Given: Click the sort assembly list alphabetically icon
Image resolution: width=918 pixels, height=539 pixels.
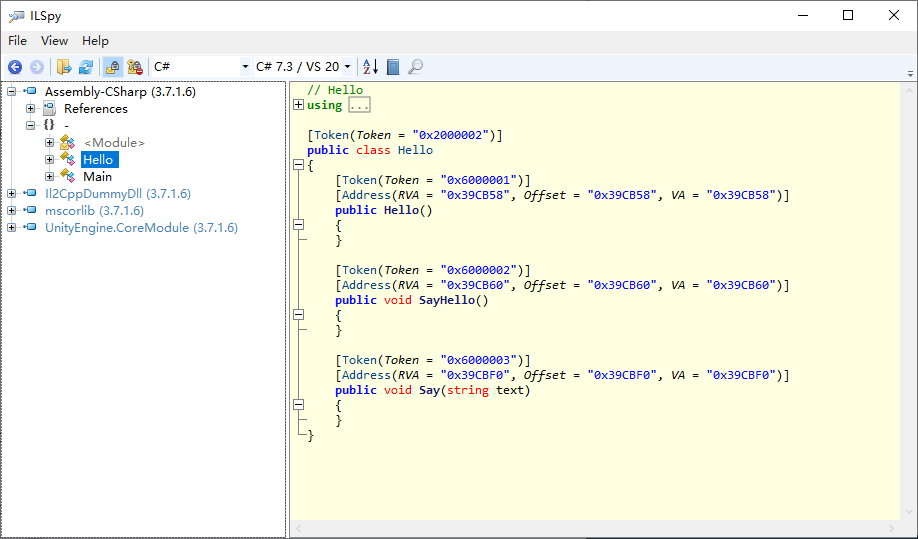Looking at the screenshot, I should (371, 67).
